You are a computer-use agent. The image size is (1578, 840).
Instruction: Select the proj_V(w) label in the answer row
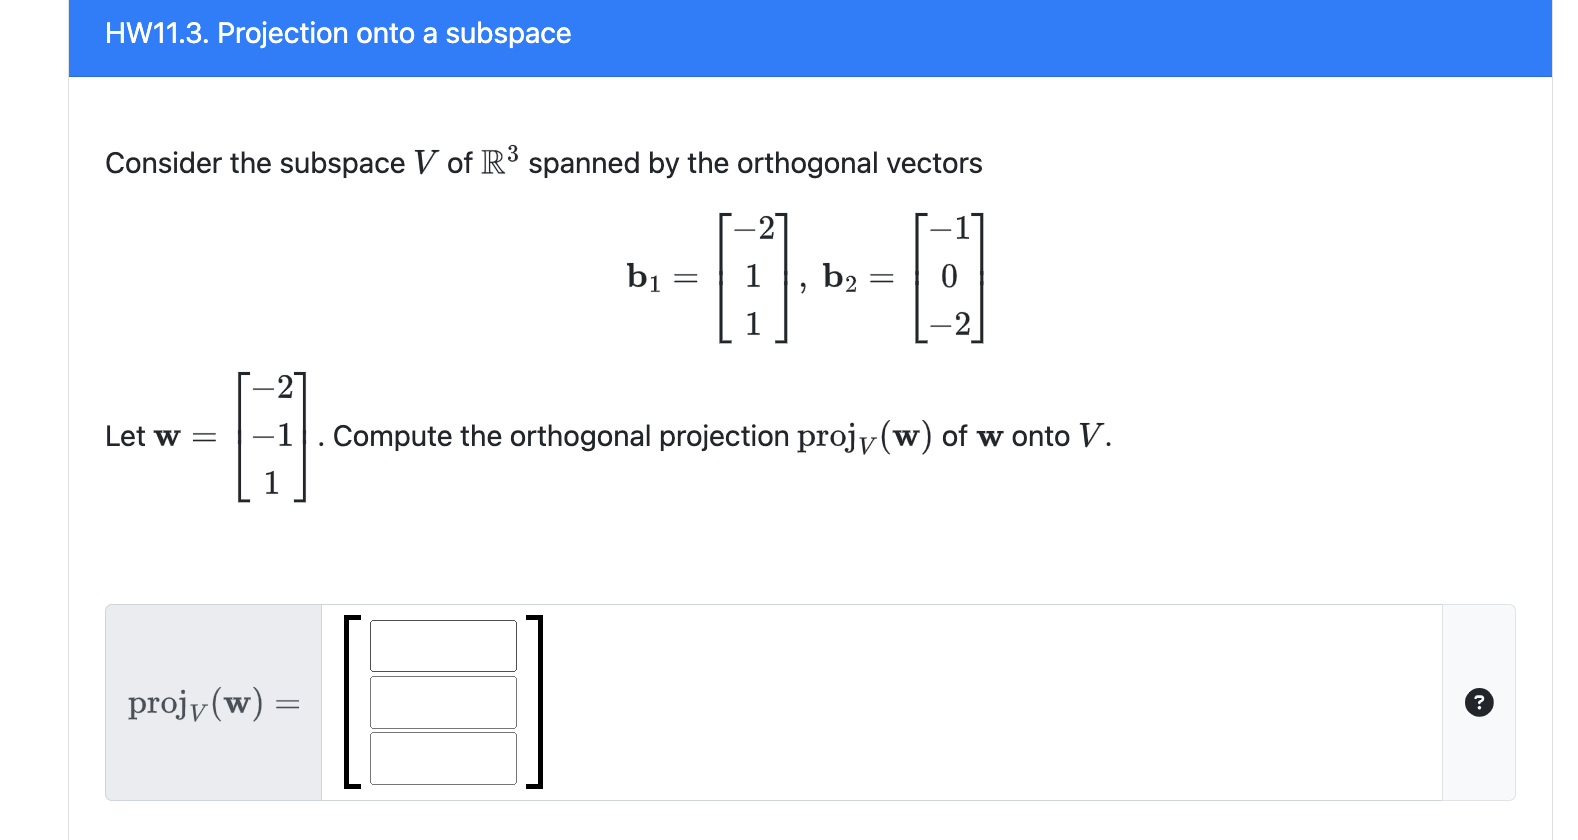coord(211,703)
